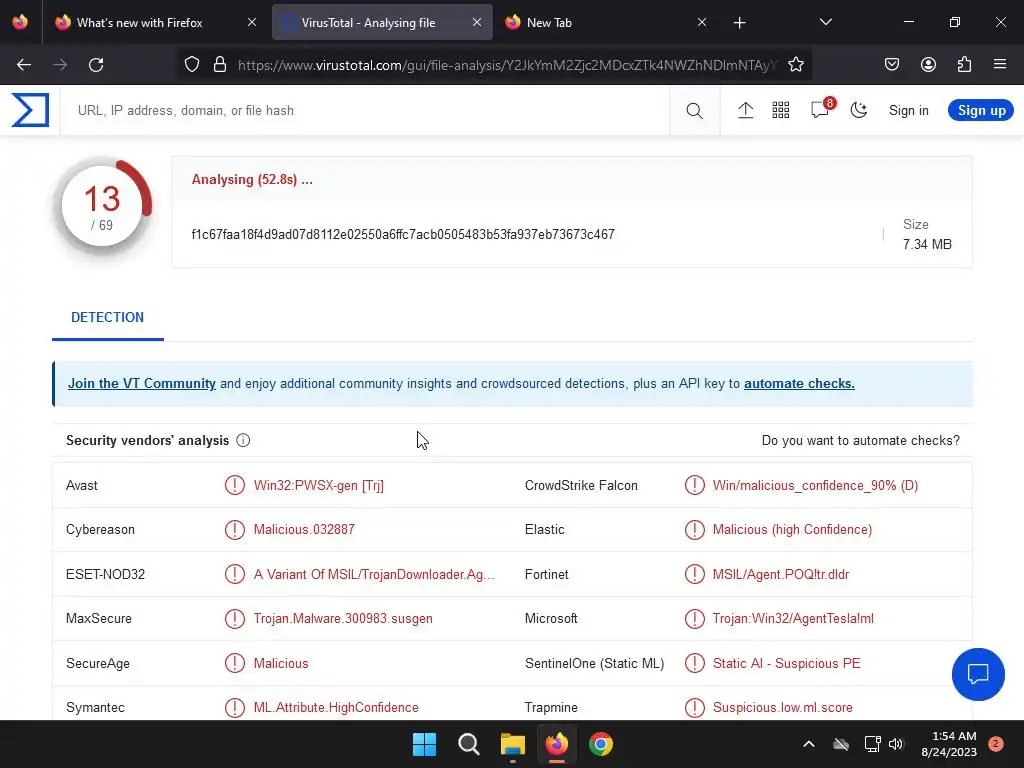This screenshot has width=1024, height=768.
Task: Open the blue chat bubble button
Action: pyautogui.click(x=978, y=674)
